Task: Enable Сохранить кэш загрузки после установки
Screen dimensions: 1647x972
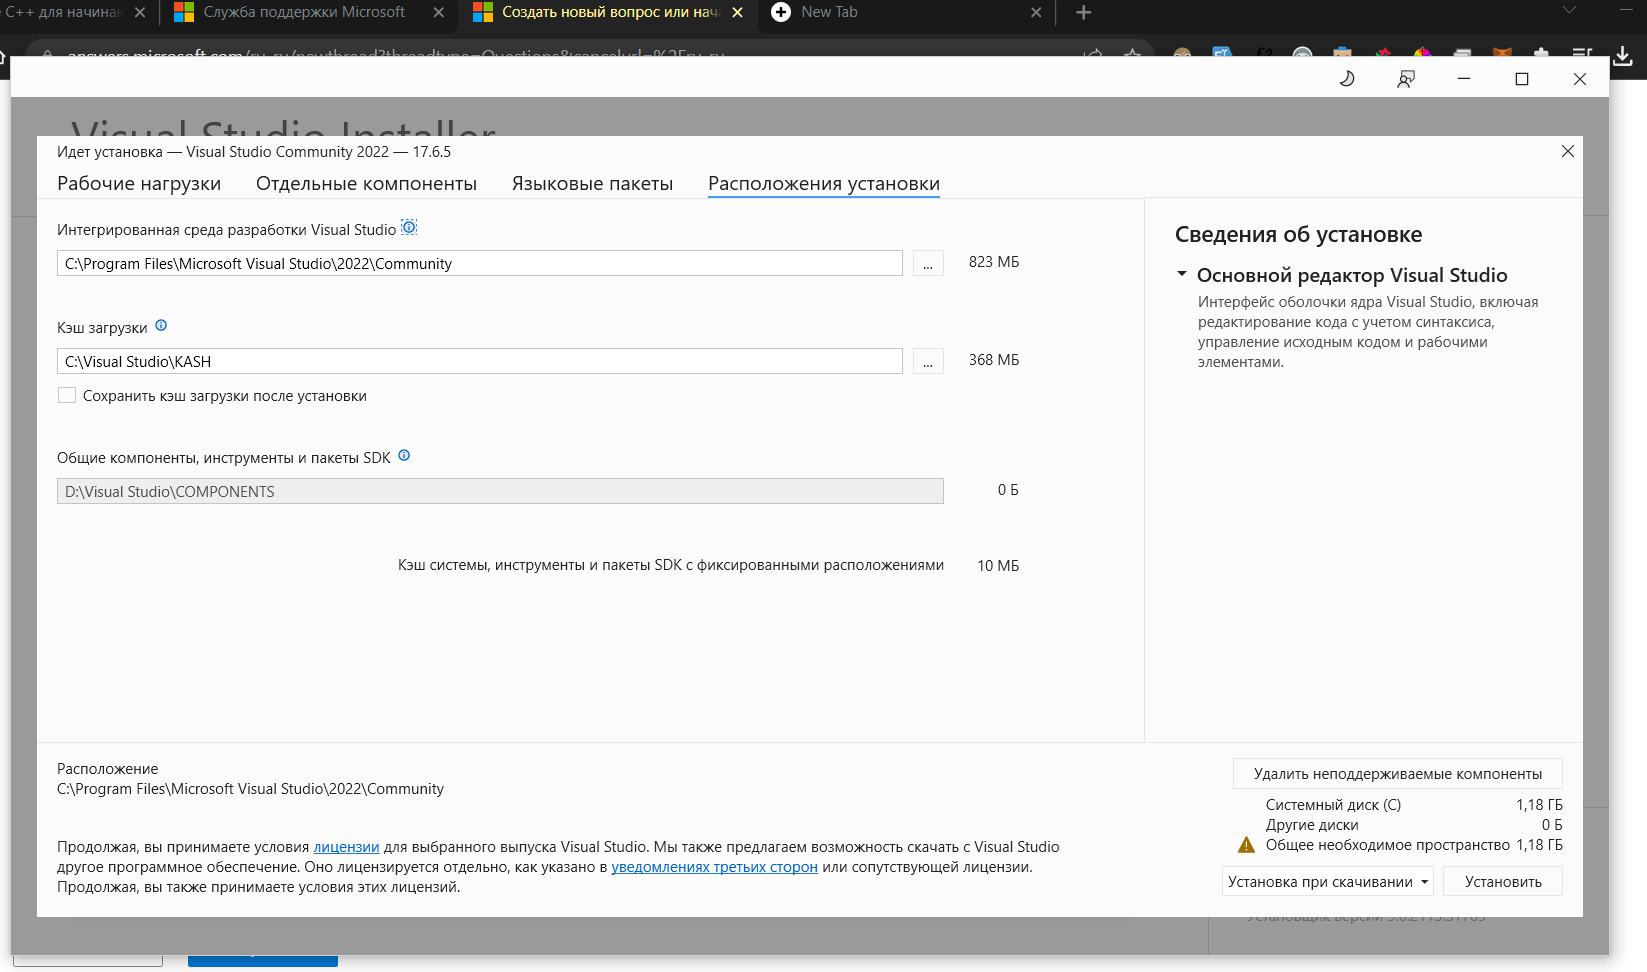Action: pyautogui.click(x=67, y=395)
